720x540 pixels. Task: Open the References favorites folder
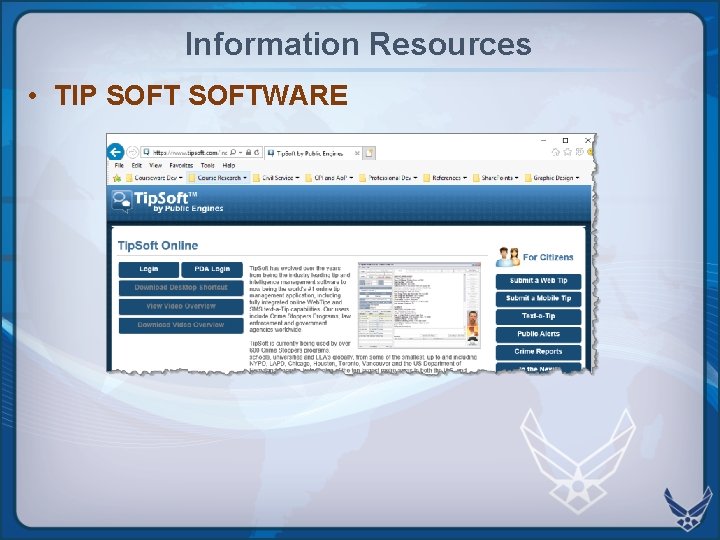[445, 178]
